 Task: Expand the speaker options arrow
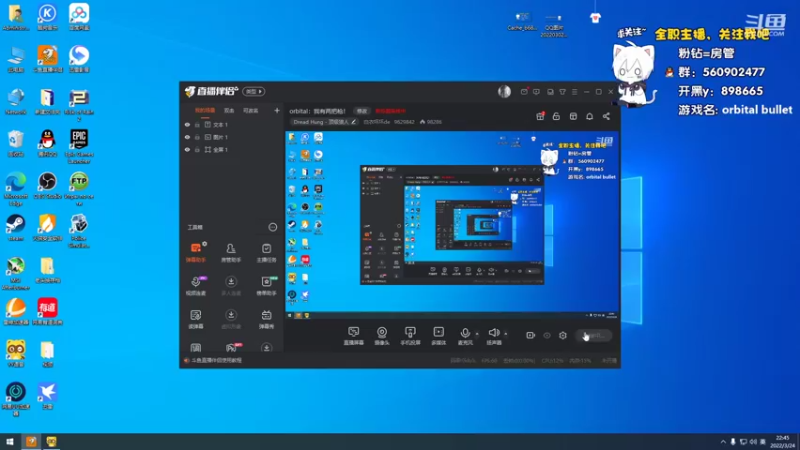506,334
